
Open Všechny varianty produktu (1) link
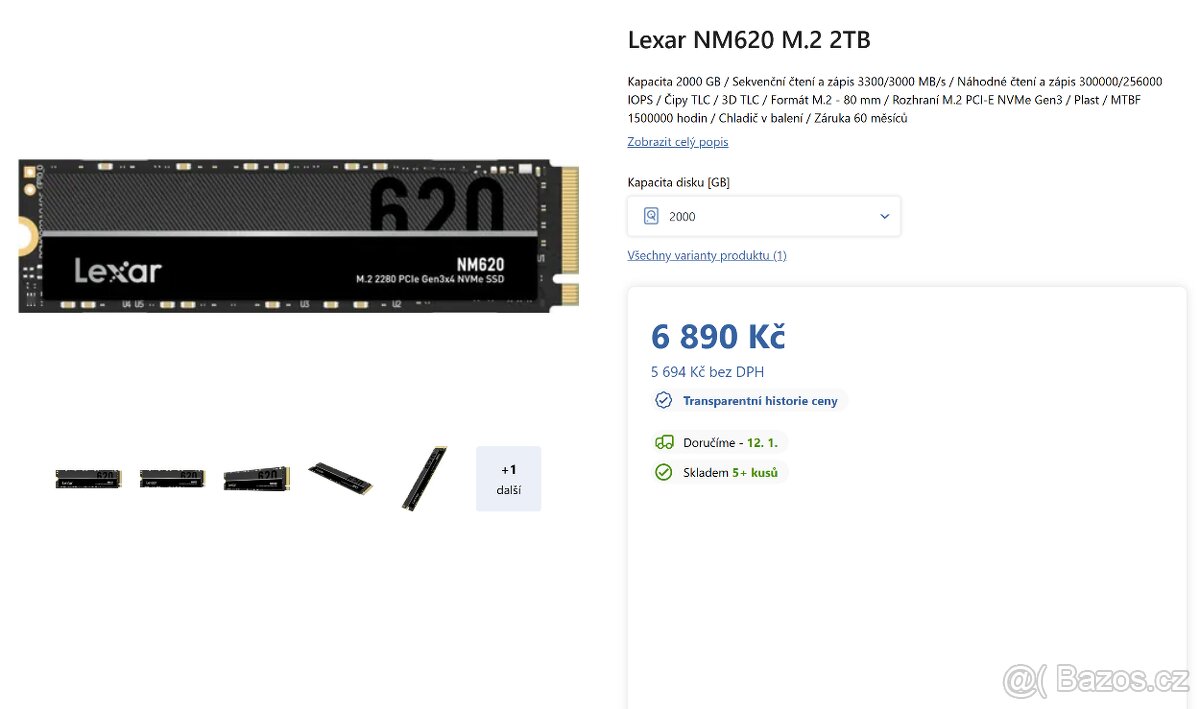point(707,255)
